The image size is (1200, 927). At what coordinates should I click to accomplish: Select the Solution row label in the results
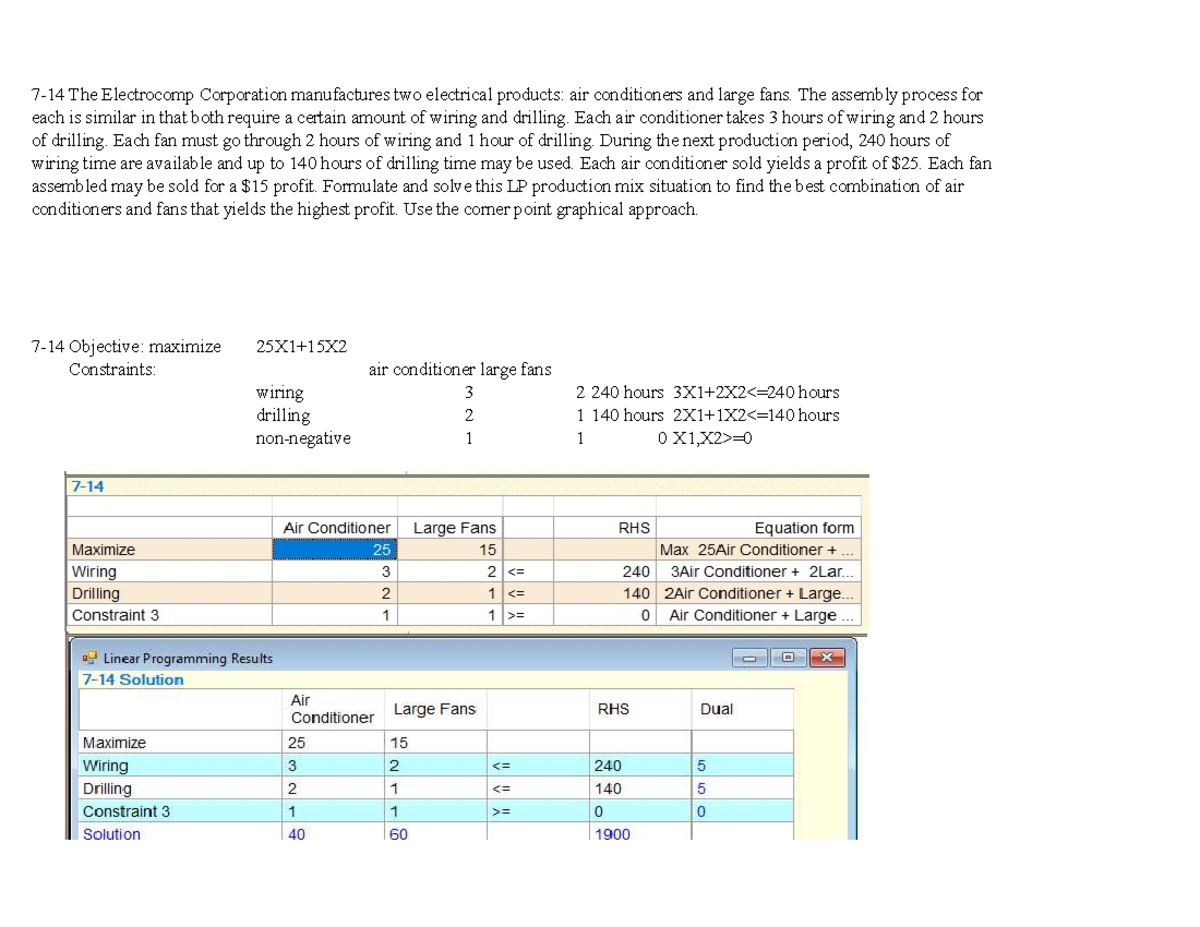click(x=112, y=834)
